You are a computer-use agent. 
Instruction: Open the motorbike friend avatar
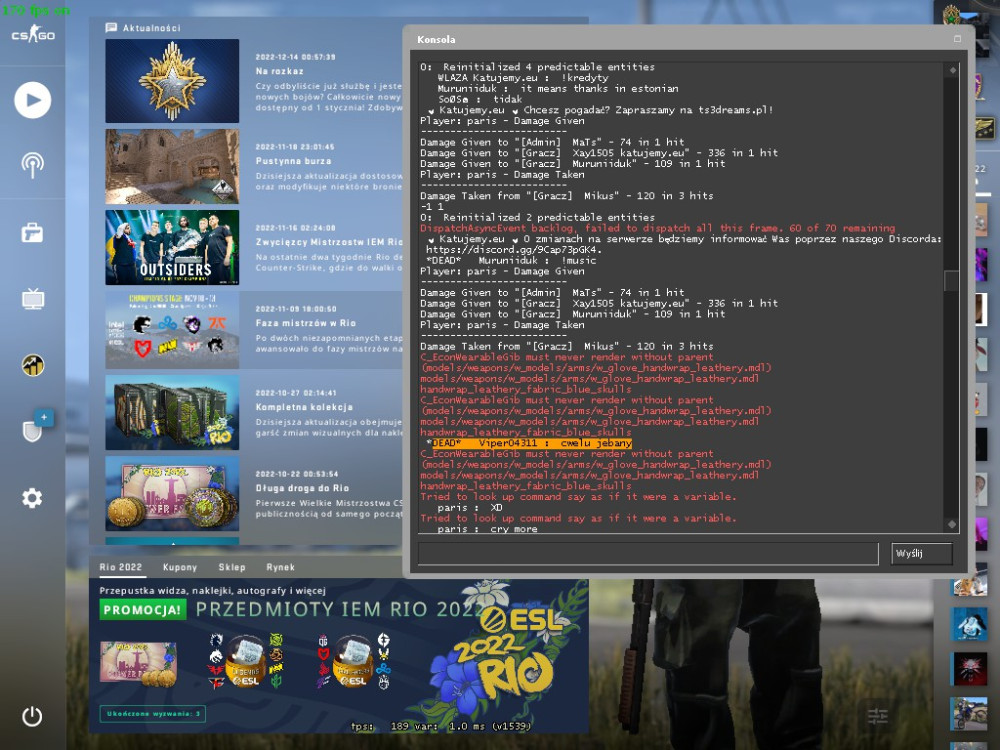969,713
